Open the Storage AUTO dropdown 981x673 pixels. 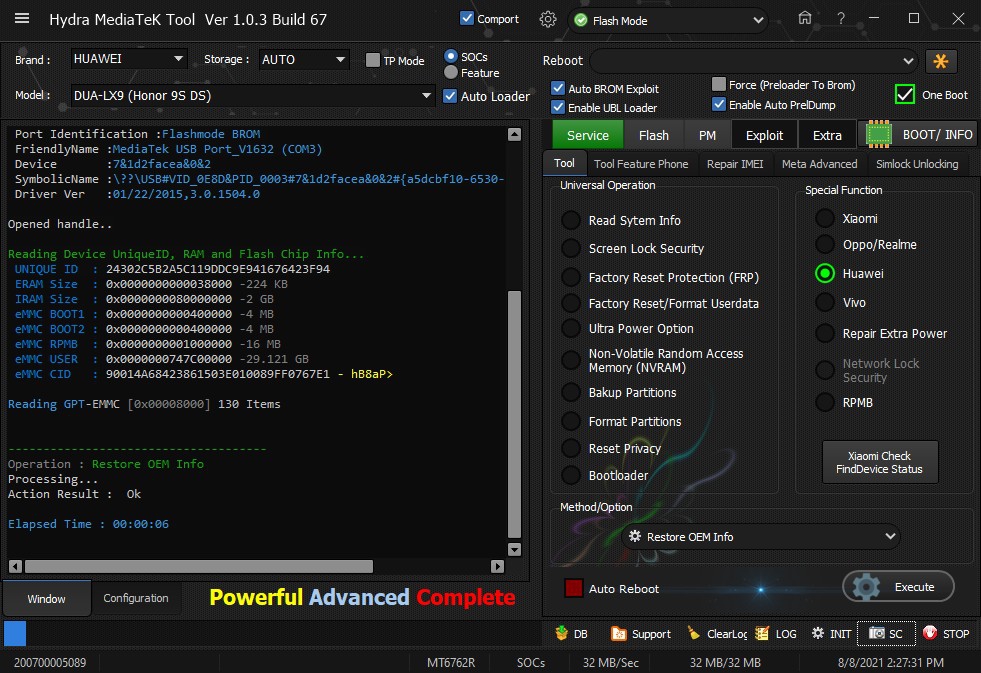tap(304, 59)
